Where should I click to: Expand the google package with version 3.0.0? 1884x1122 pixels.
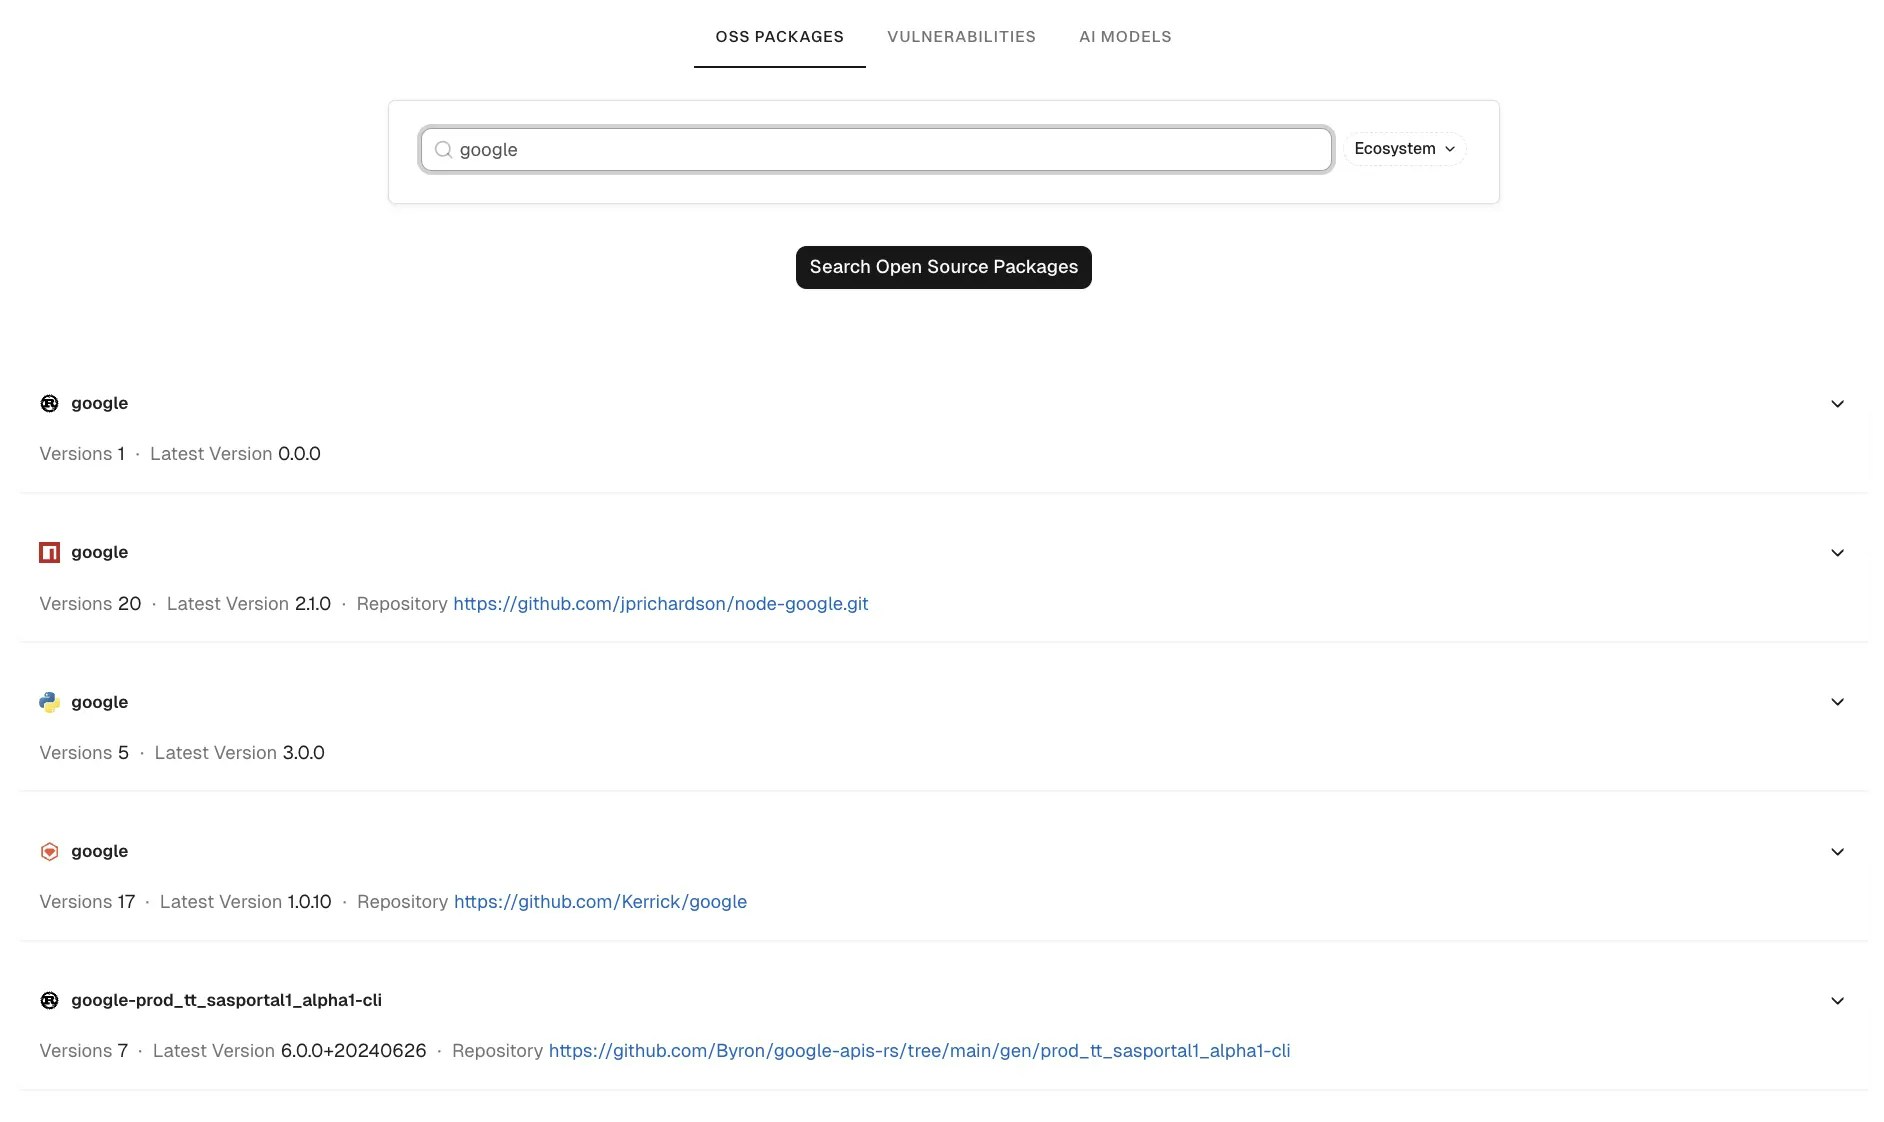1837,702
